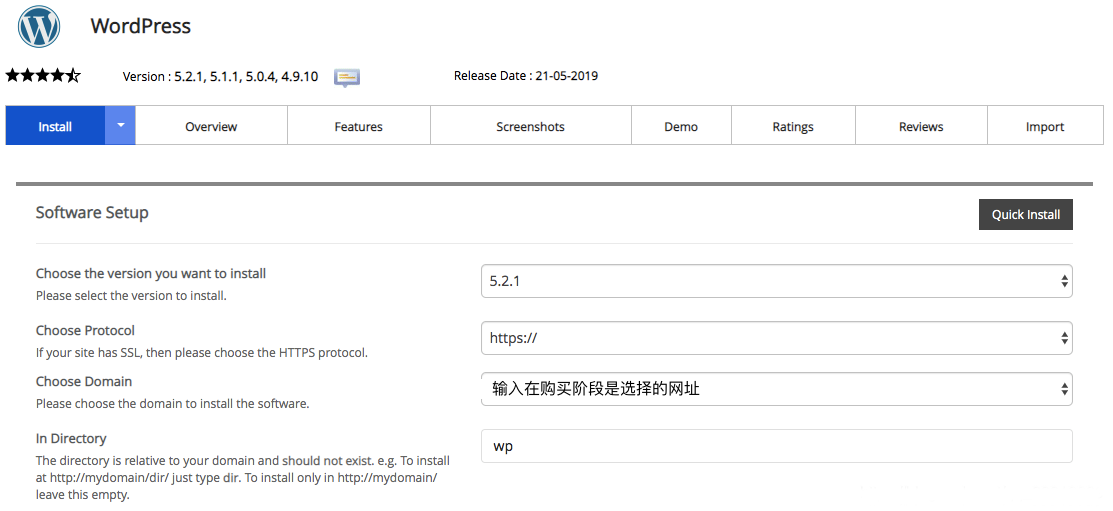Click the Software Setup heading
Image resolution: width=1113 pixels, height=511 pixels.
(x=92, y=212)
